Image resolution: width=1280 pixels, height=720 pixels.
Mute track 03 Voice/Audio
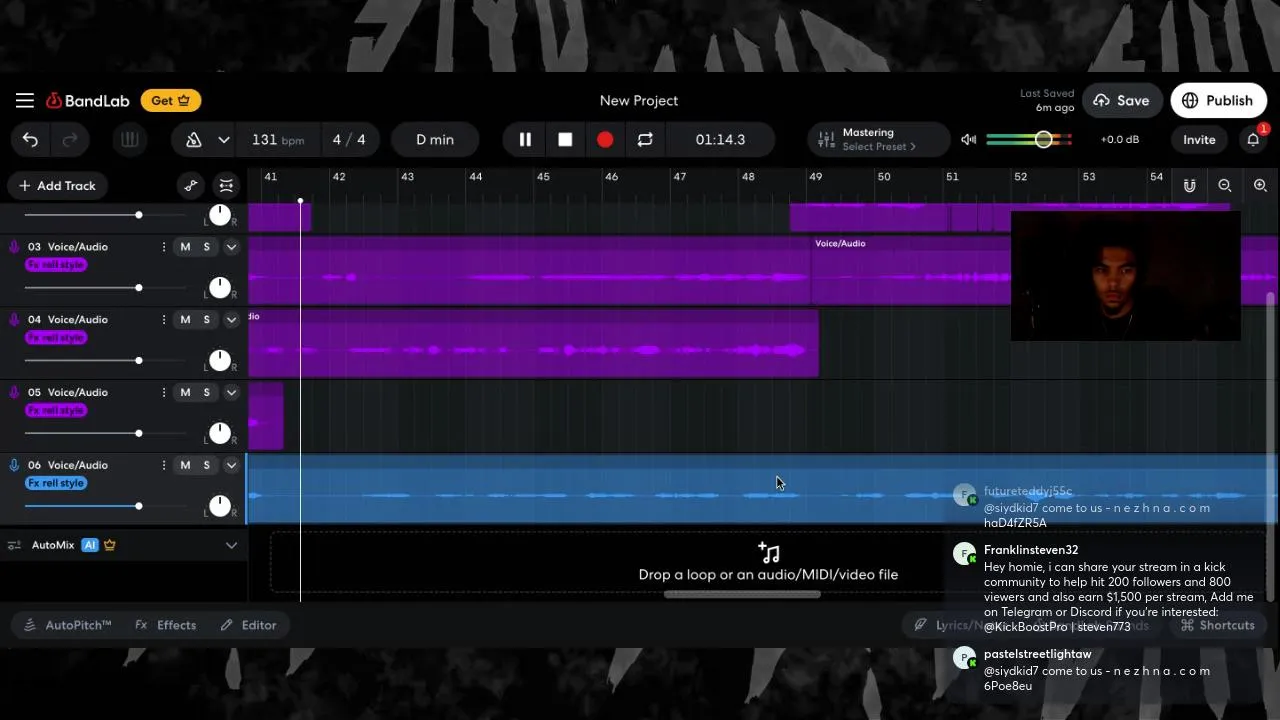[x=185, y=247]
